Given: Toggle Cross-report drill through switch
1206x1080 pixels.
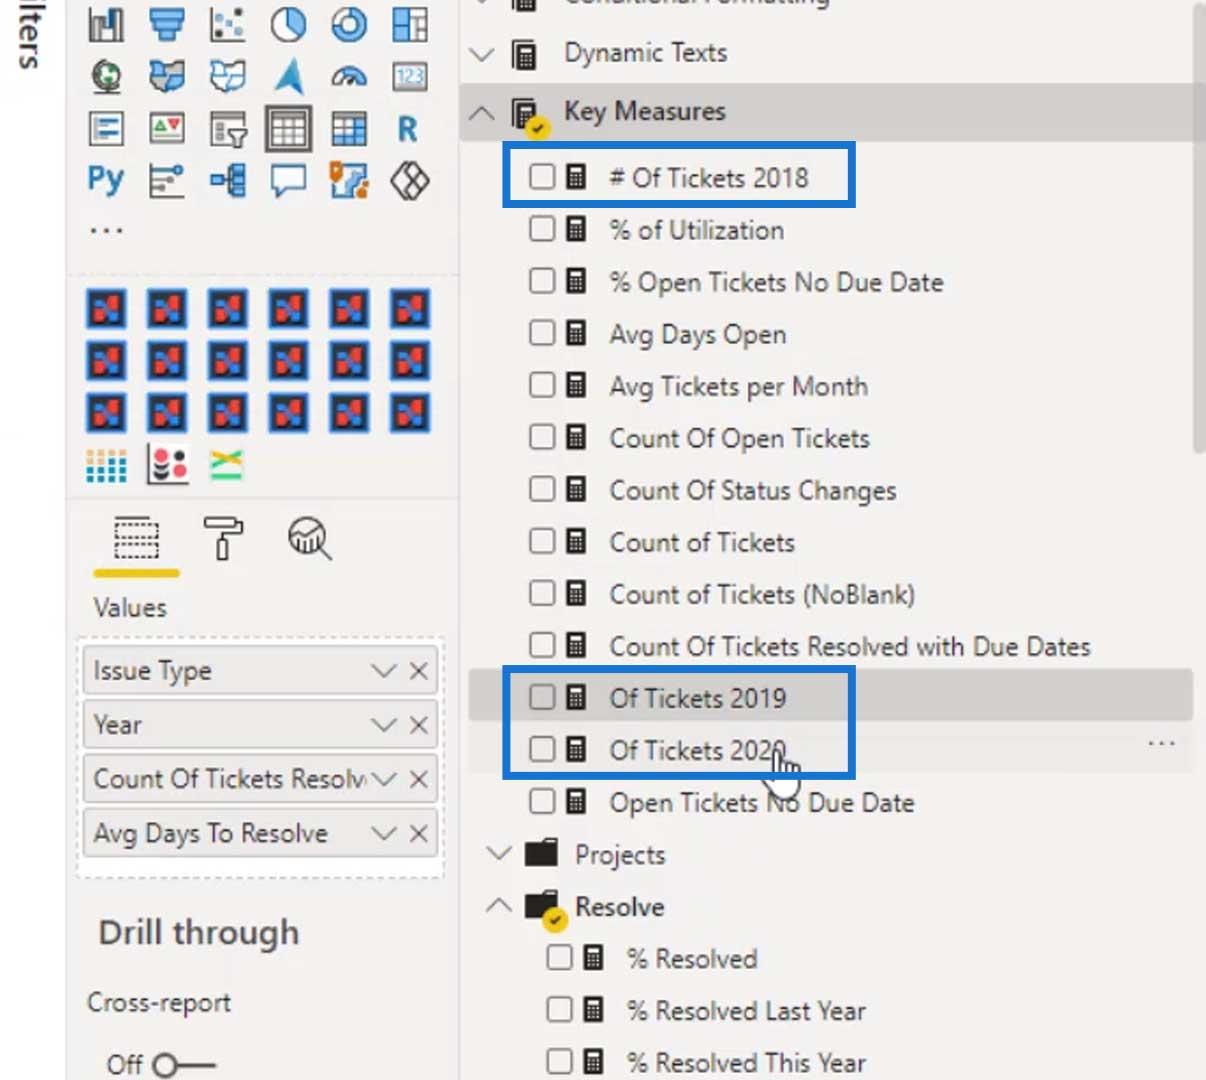Looking at the screenshot, I should click(183, 1065).
